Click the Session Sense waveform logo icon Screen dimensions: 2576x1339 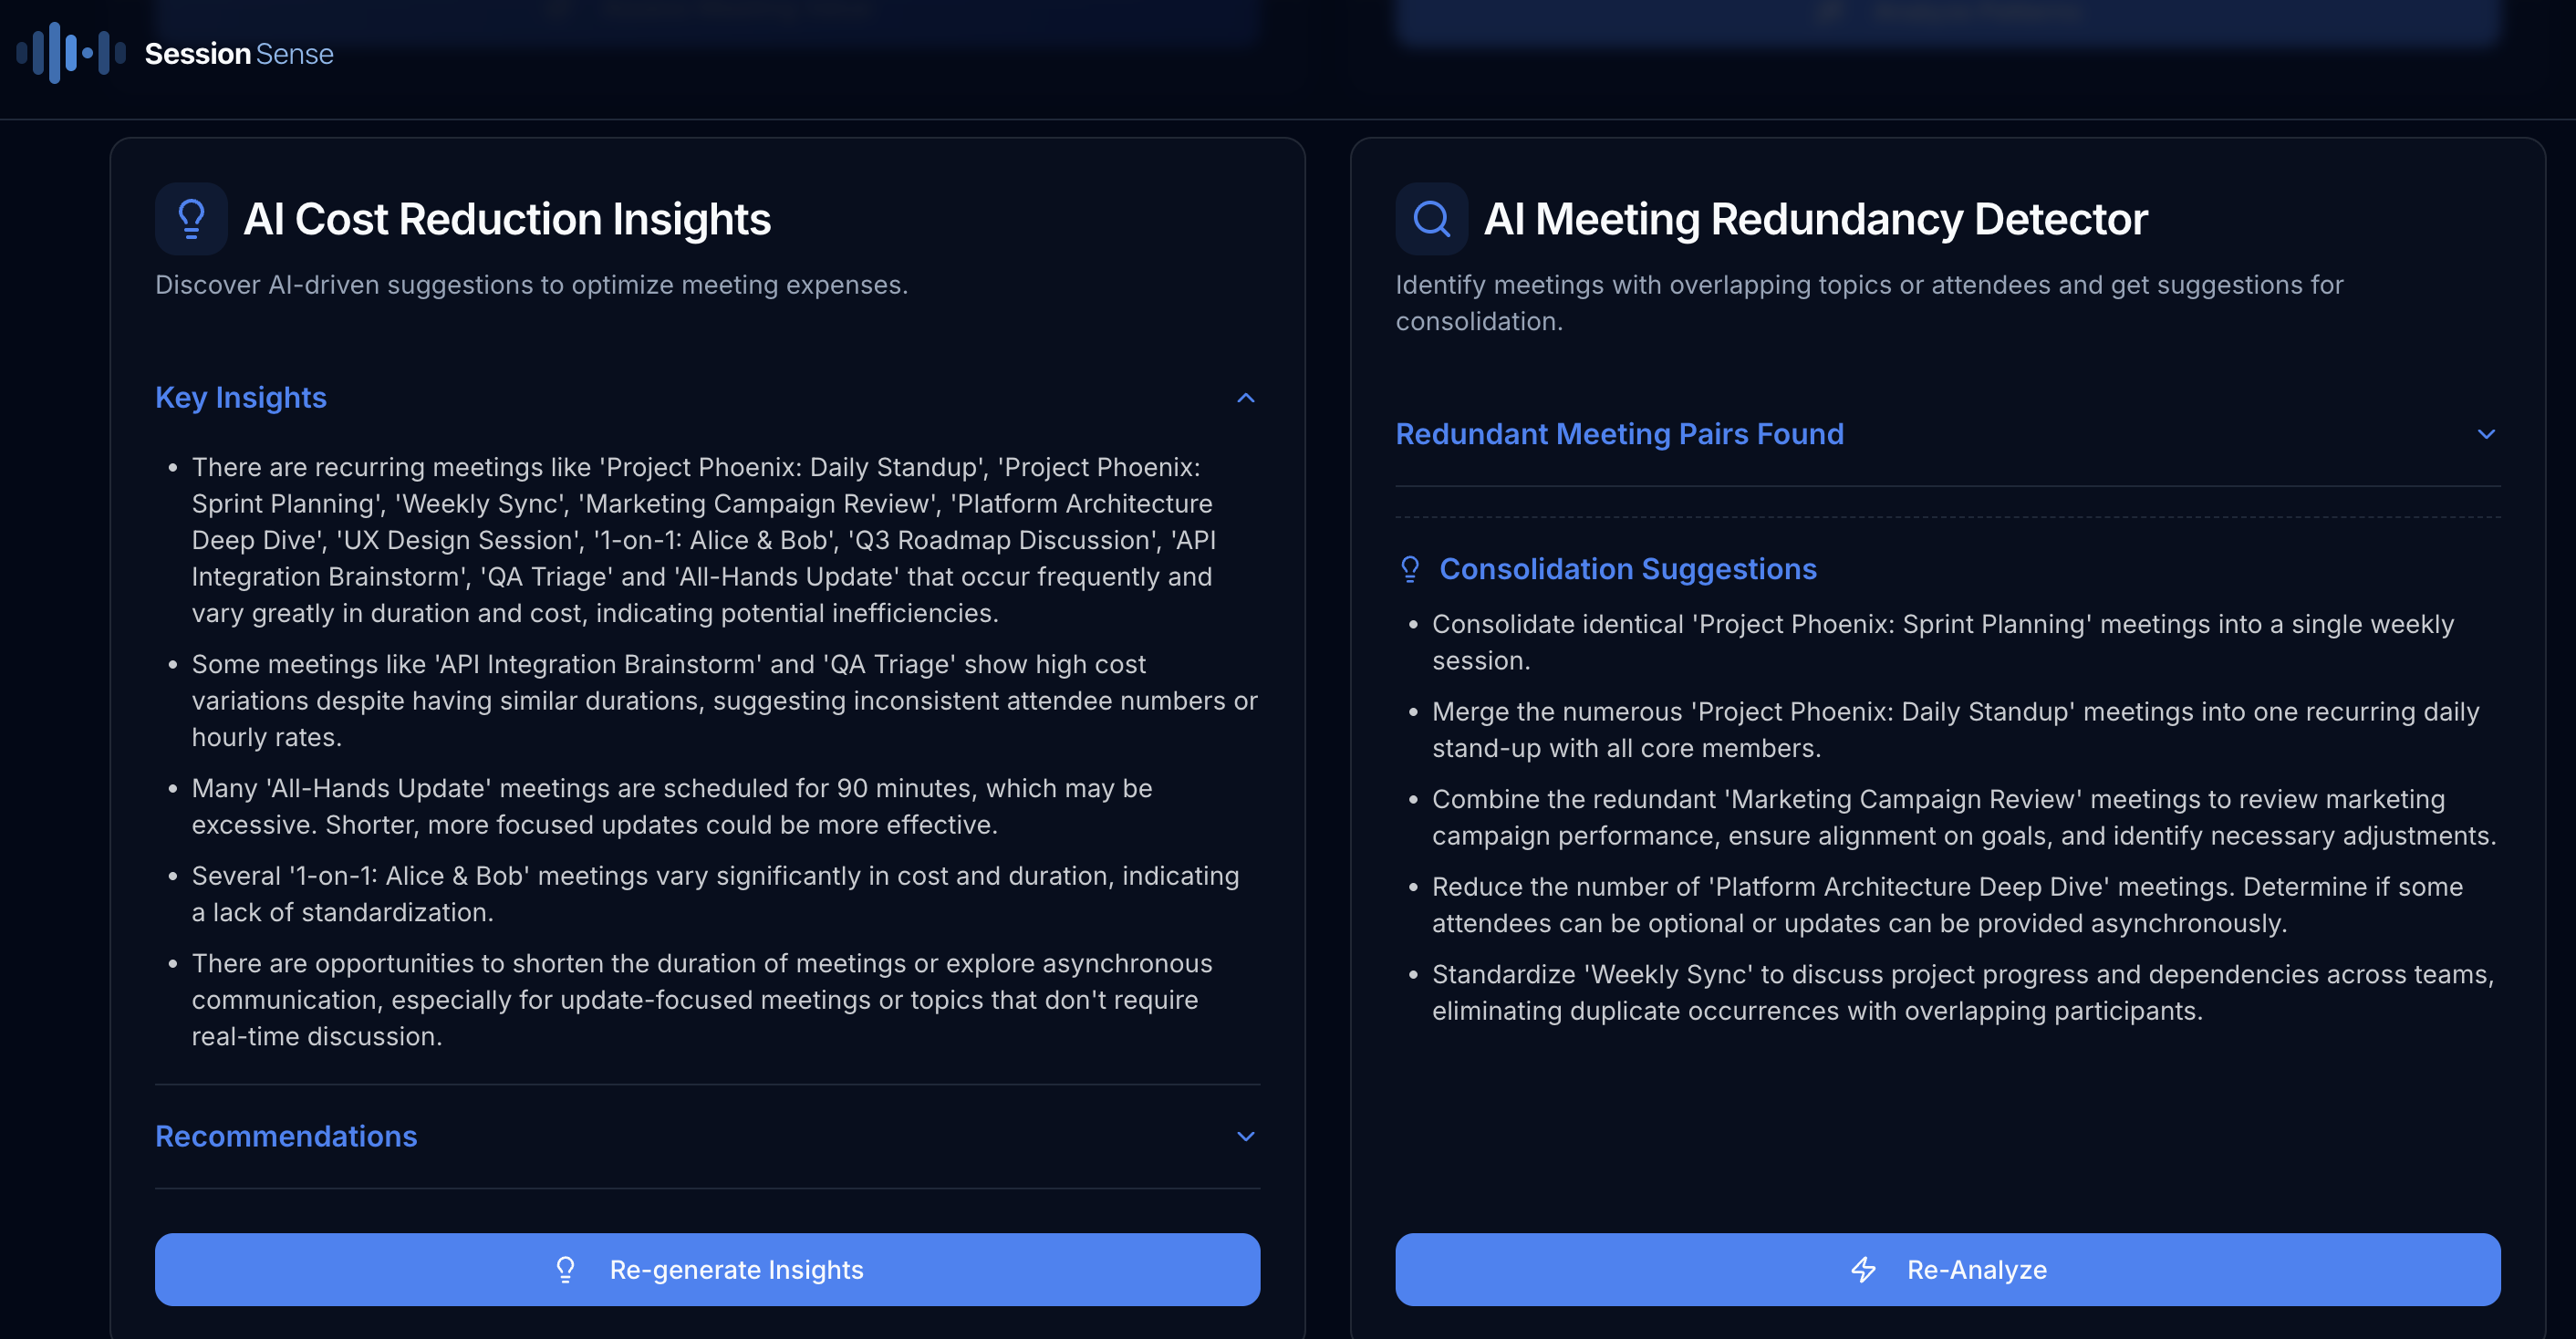tap(67, 53)
